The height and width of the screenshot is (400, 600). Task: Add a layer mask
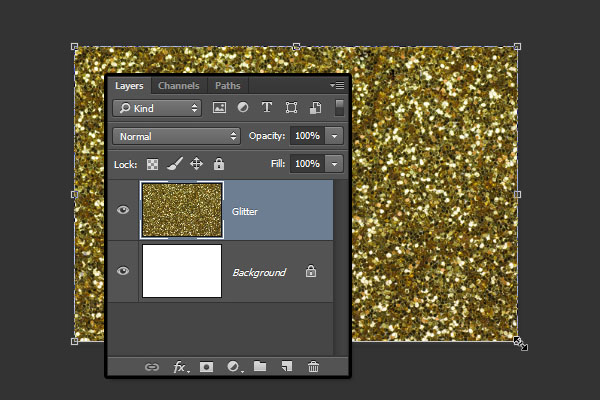[x=206, y=367]
